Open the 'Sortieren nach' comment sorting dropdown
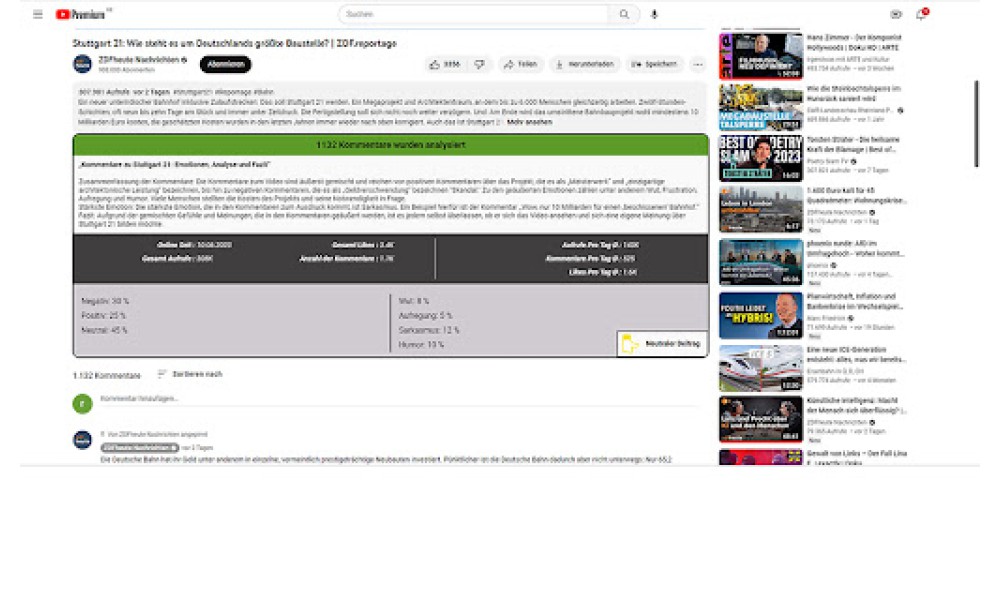Viewport: 1000px width, 600px height. coord(190,374)
